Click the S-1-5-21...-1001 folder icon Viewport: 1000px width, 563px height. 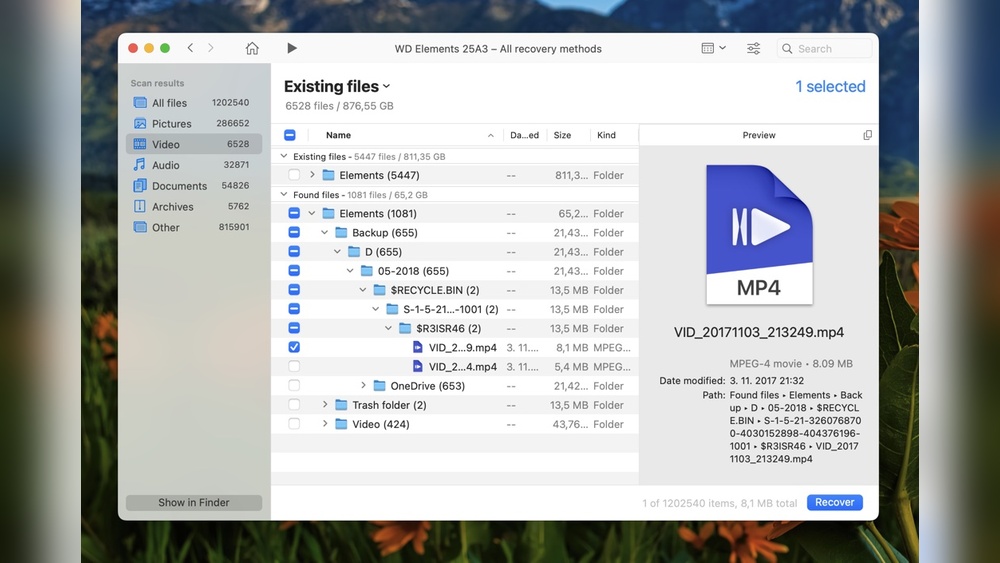click(x=392, y=309)
